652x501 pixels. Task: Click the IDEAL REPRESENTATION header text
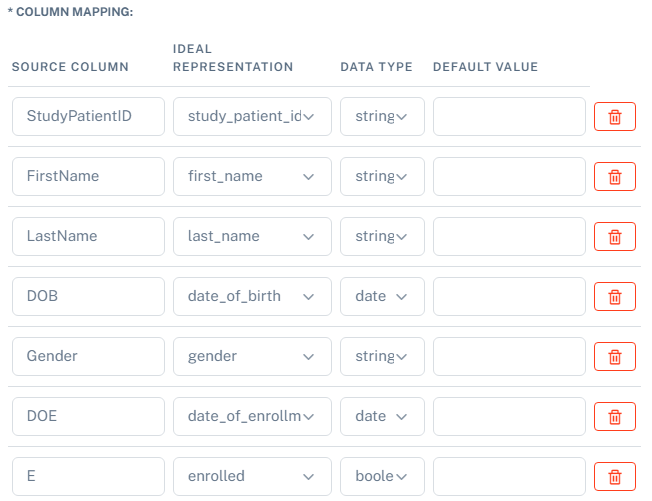tap(233, 58)
